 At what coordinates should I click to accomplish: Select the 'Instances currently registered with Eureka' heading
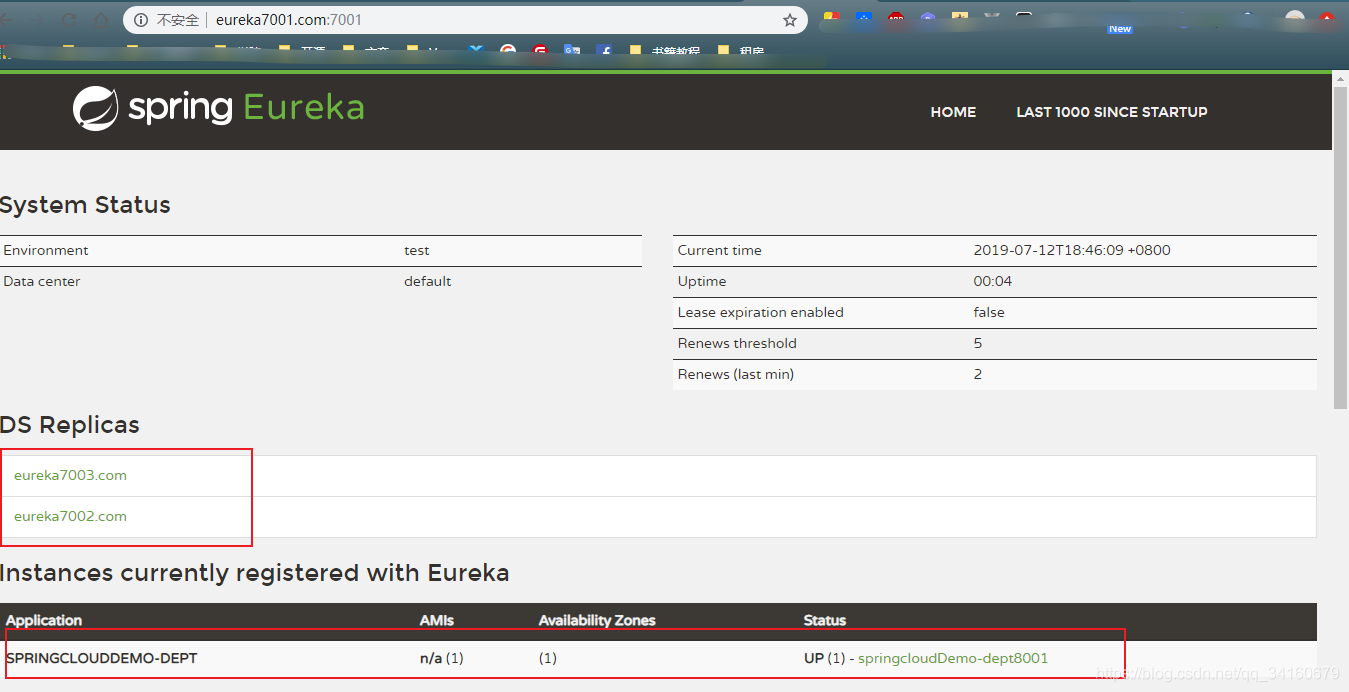[x=255, y=573]
